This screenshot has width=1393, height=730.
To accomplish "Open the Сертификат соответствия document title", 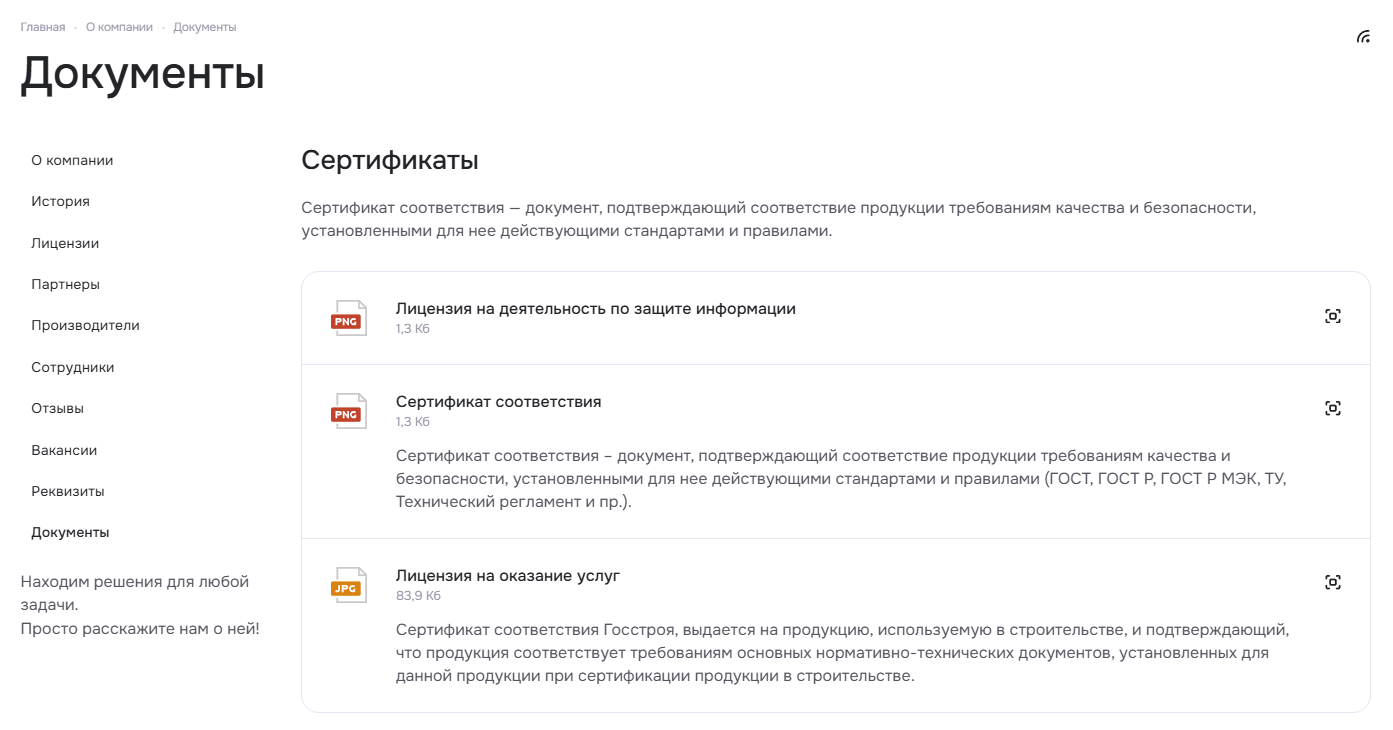I will coord(499,402).
